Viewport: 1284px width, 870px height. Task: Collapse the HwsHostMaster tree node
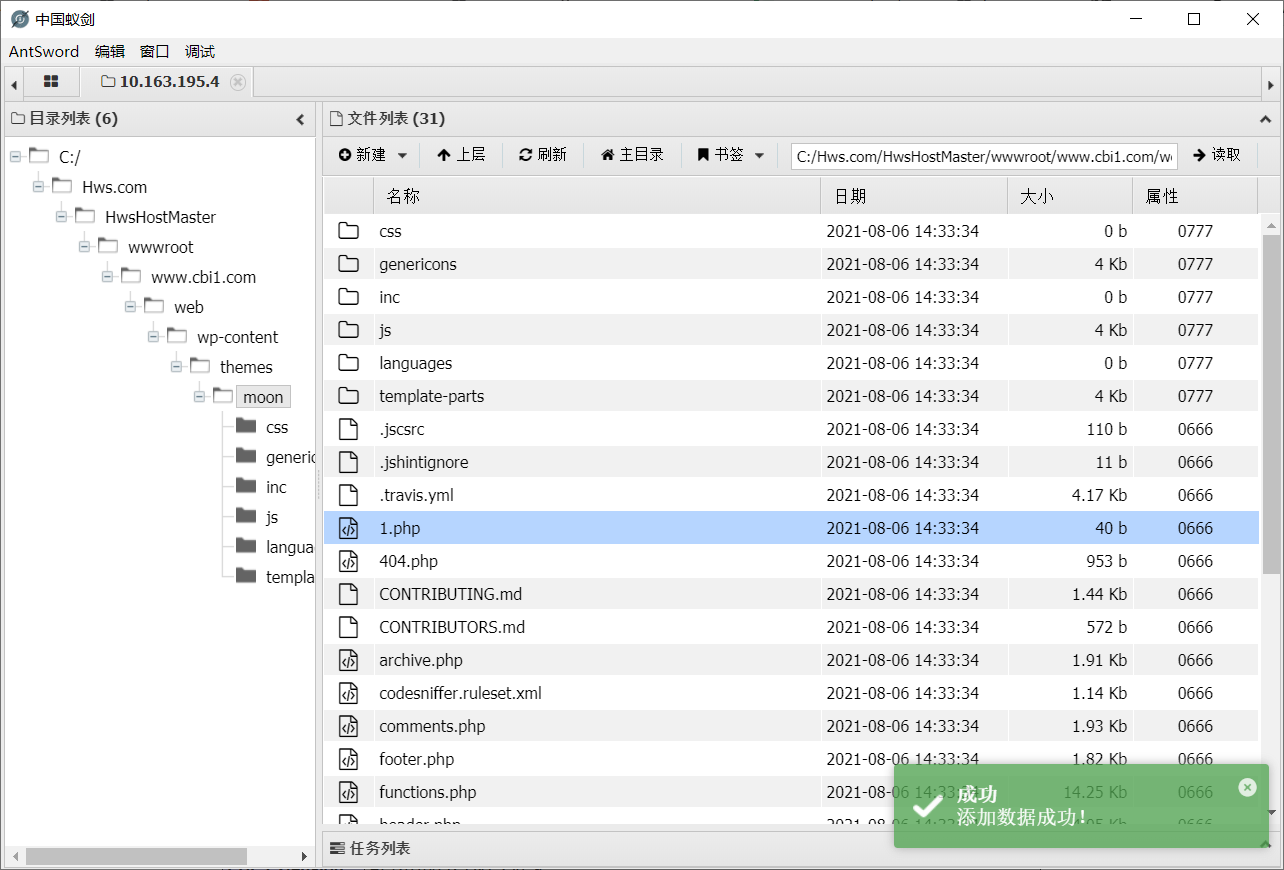(62, 217)
